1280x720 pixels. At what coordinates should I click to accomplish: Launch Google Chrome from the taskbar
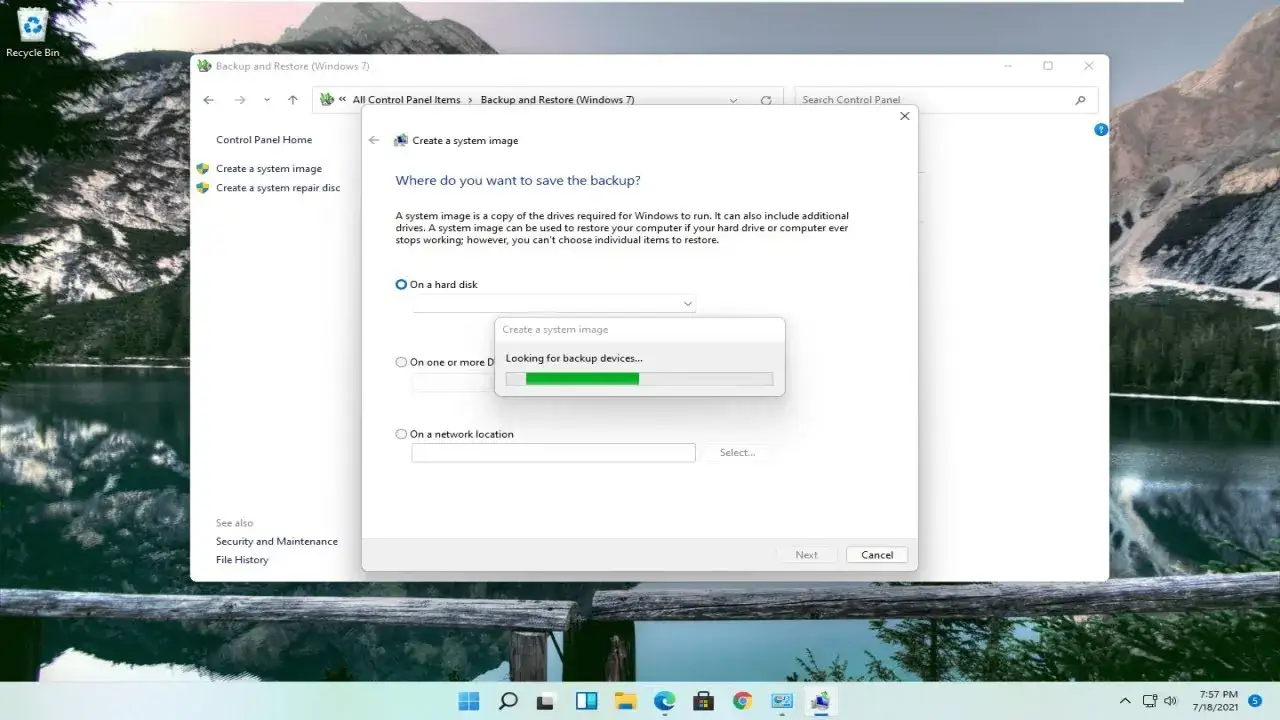pyautogui.click(x=742, y=701)
